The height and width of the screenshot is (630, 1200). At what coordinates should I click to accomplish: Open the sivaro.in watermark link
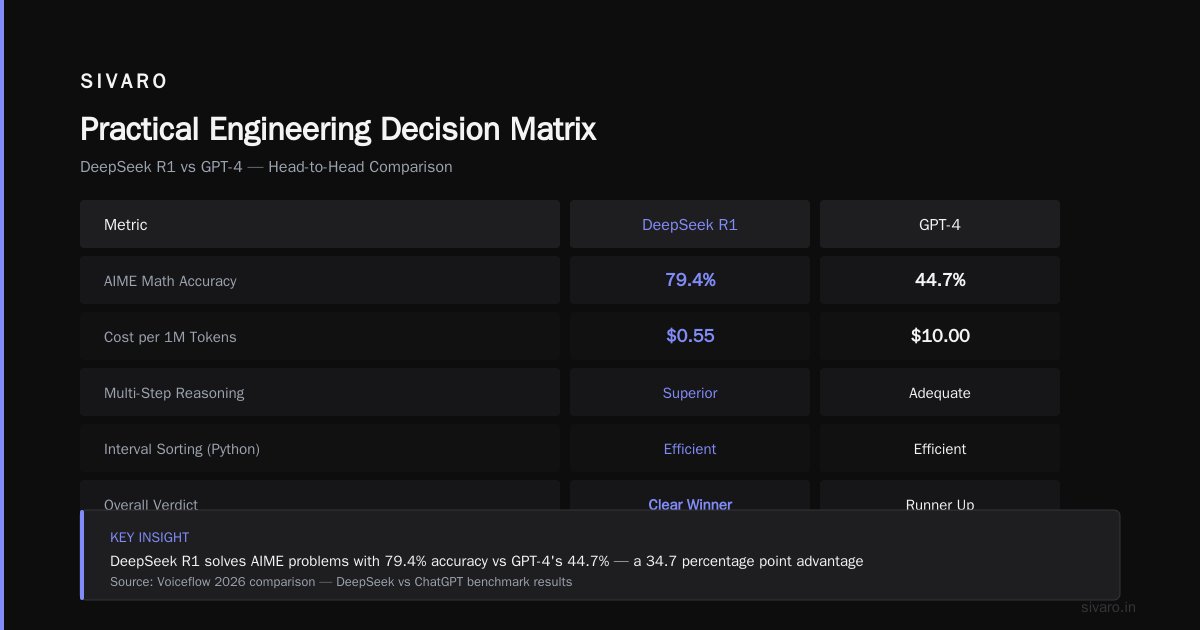[x=1109, y=607]
